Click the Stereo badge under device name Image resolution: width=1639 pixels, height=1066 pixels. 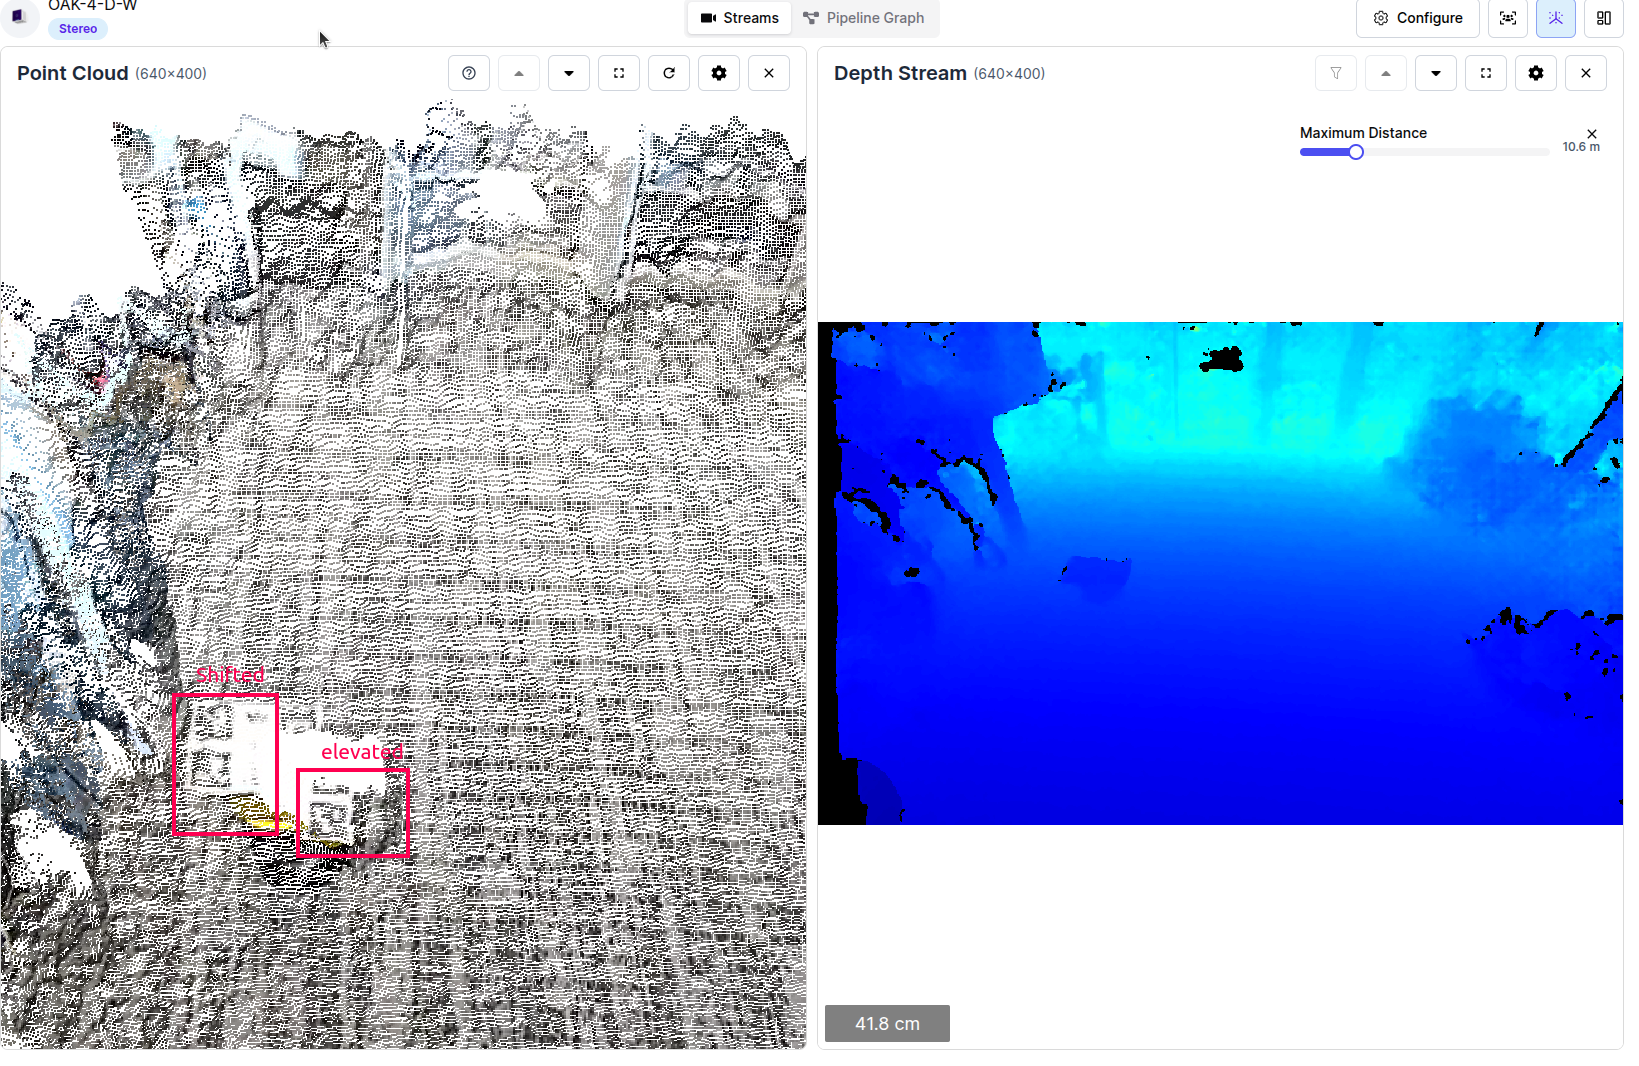78,29
